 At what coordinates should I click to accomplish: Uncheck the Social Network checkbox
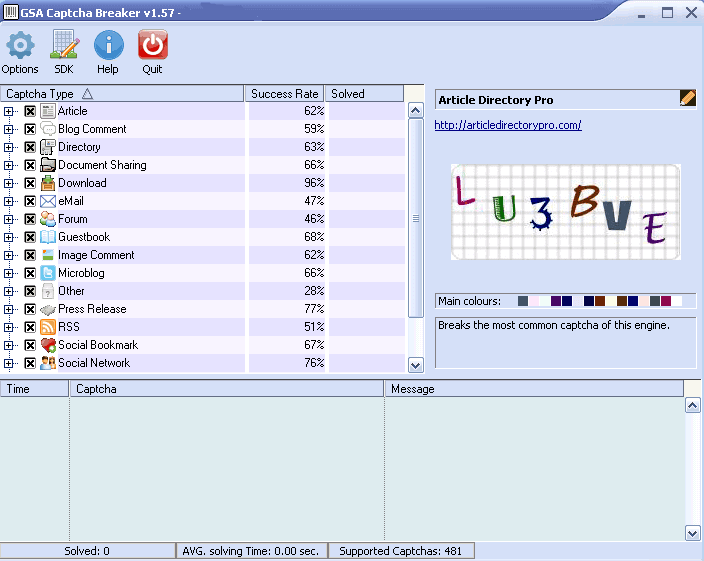click(30, 363)
